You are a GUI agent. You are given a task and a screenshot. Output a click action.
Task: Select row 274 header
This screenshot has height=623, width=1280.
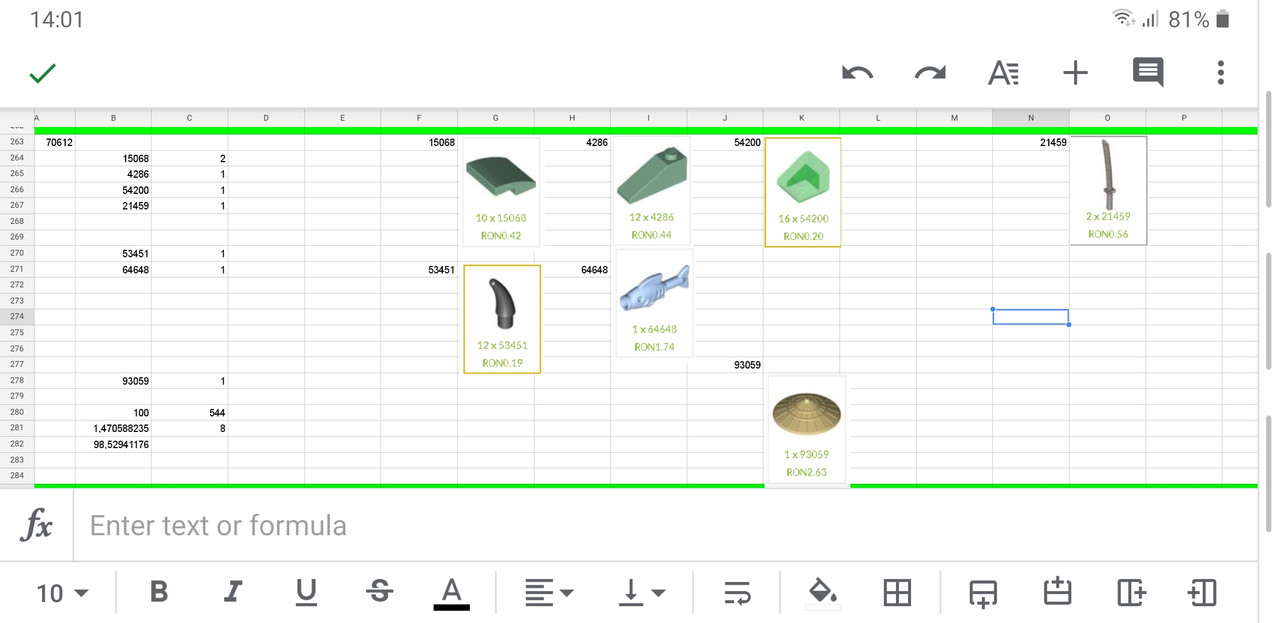coord(17,316)
